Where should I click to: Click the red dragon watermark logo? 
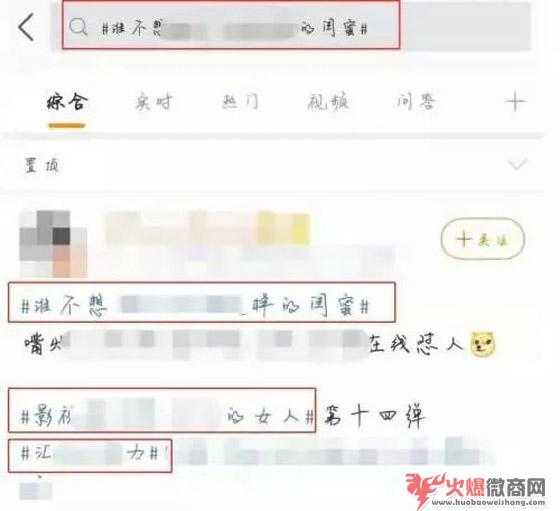(x=426, y=490)
